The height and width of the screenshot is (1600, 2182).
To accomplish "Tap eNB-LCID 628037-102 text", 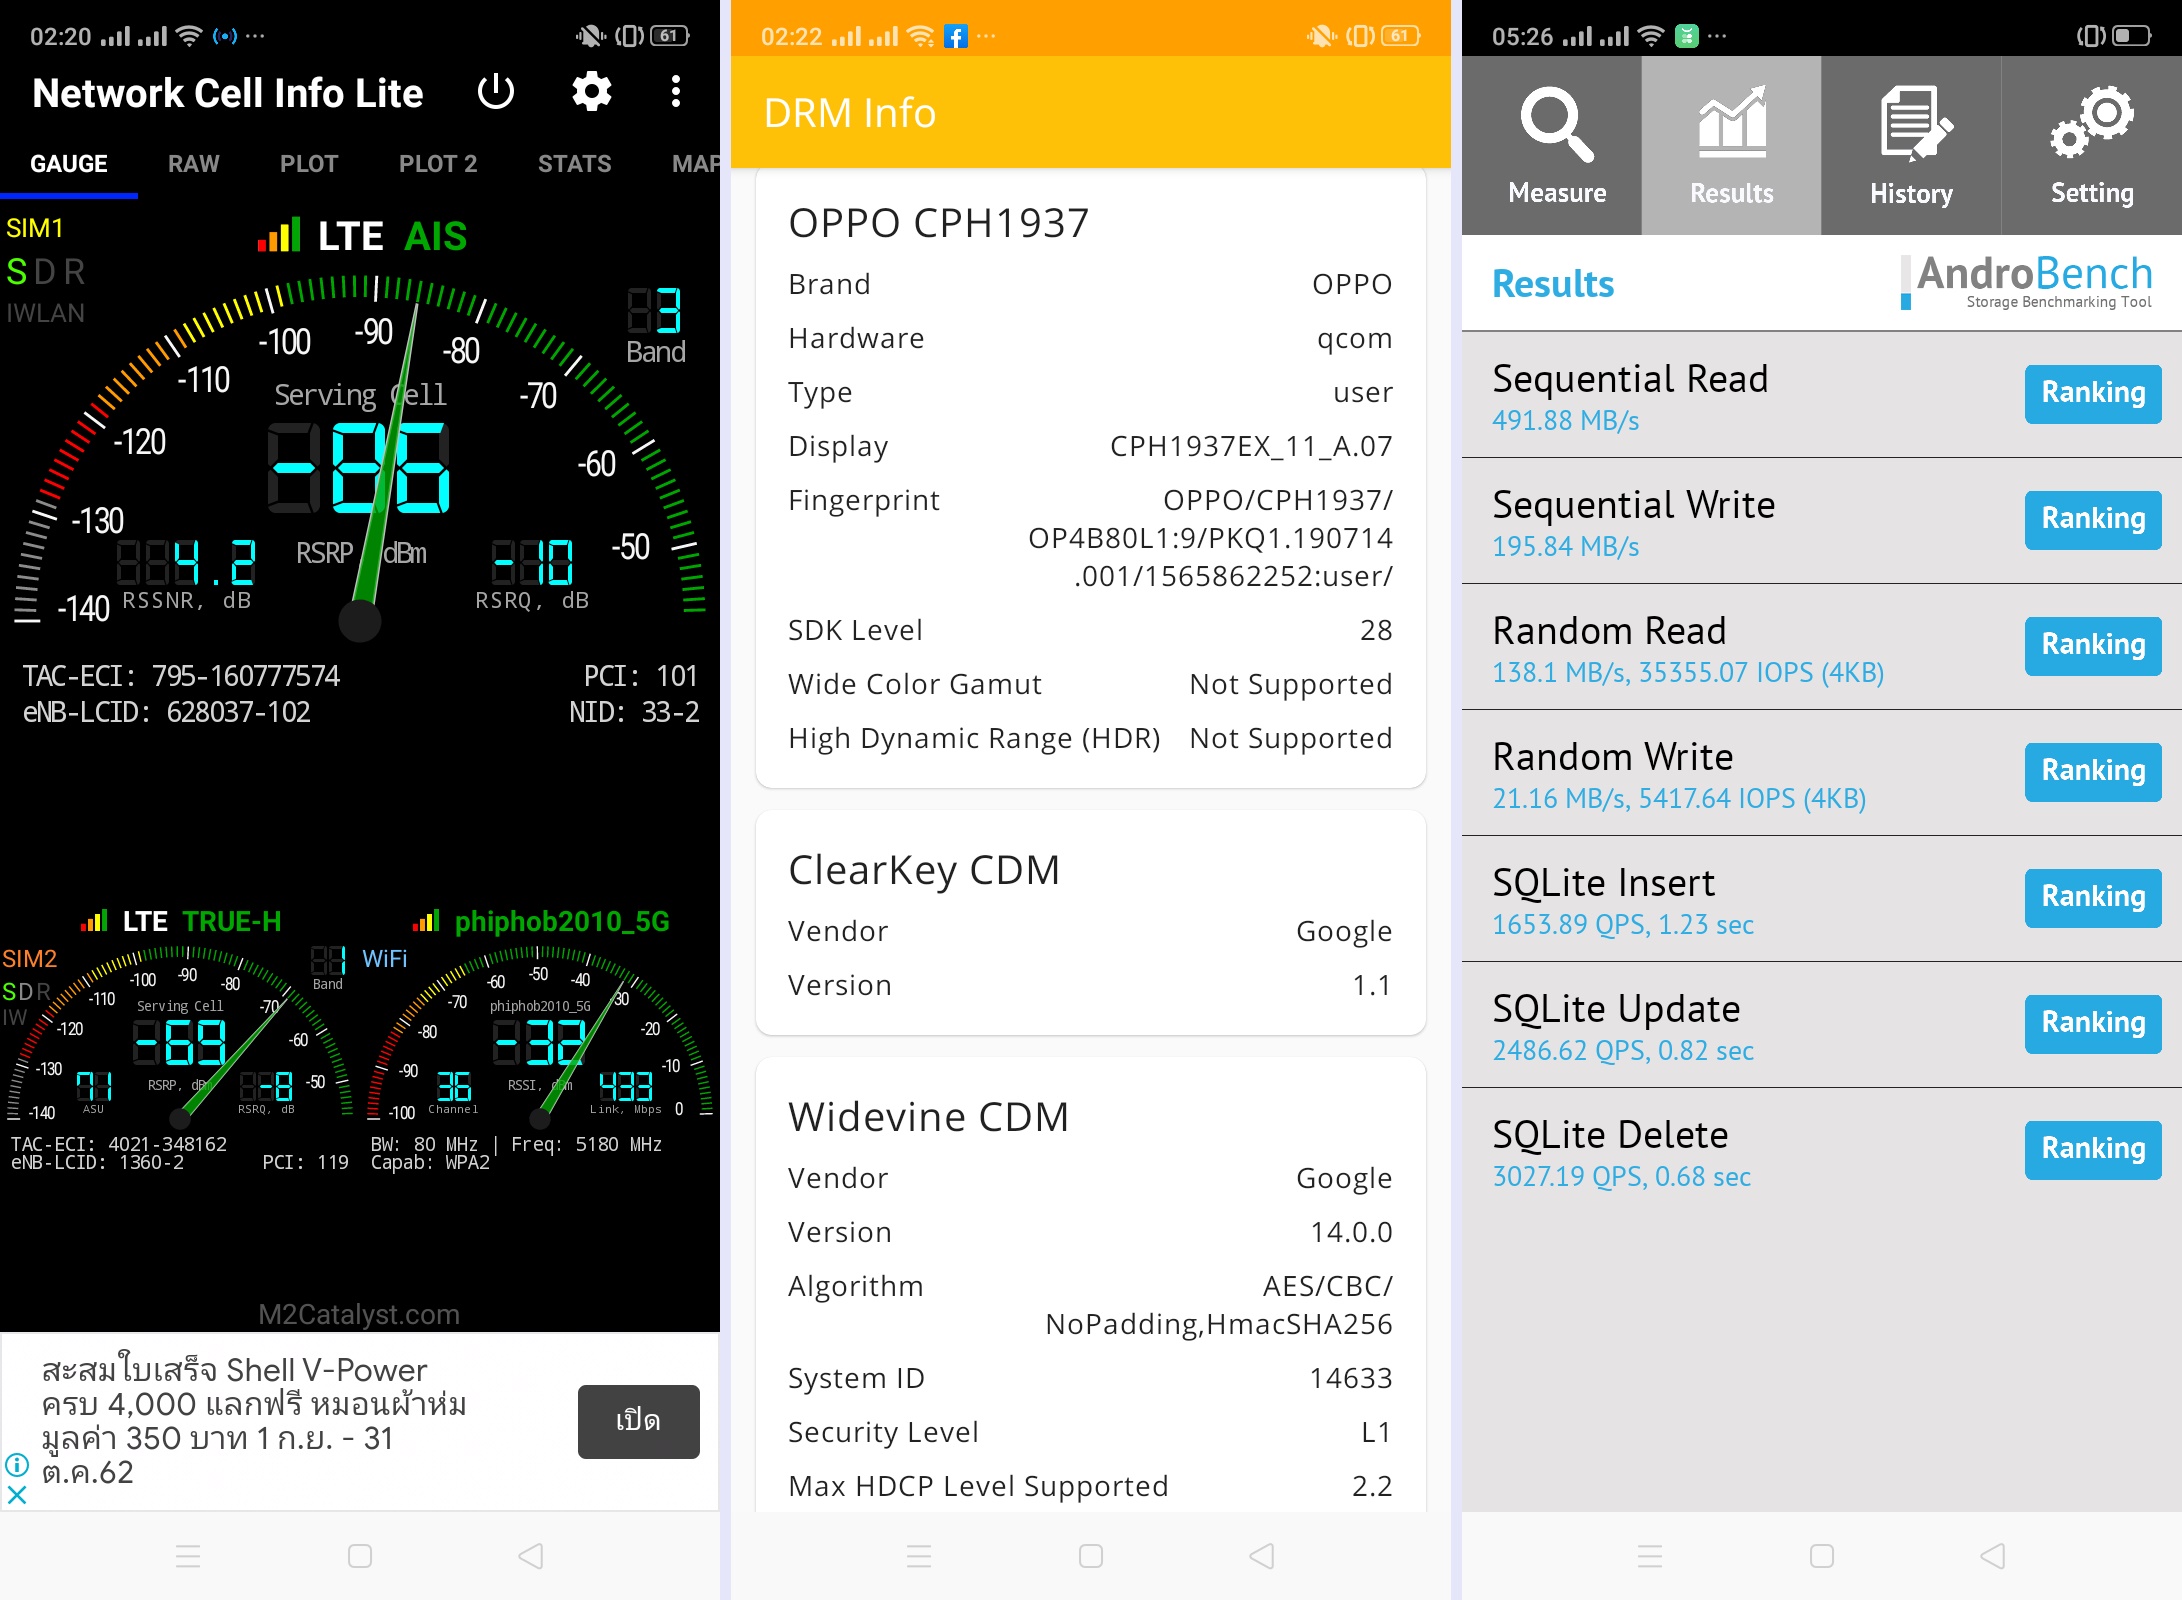I will [167, 712].
